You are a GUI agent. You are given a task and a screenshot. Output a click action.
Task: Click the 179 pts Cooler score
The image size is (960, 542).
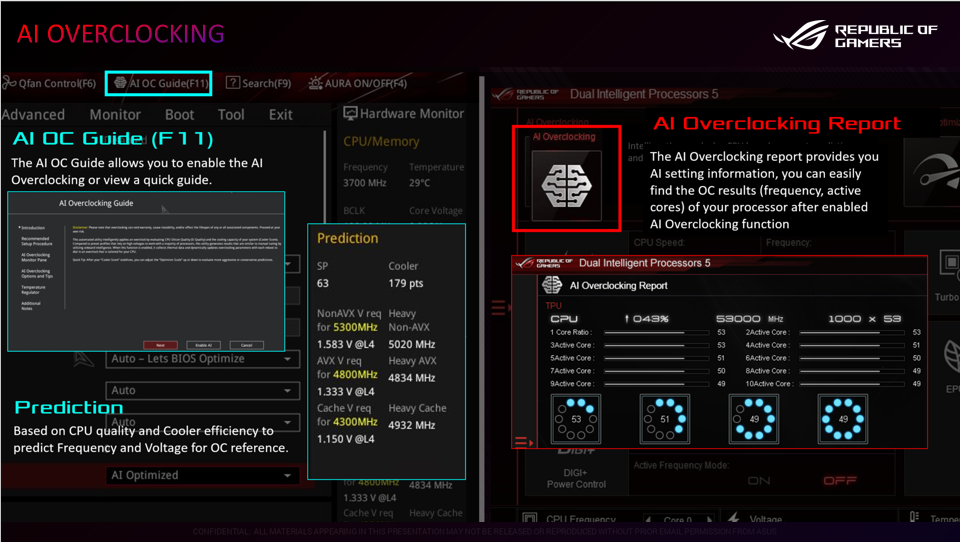coord(406,284)
